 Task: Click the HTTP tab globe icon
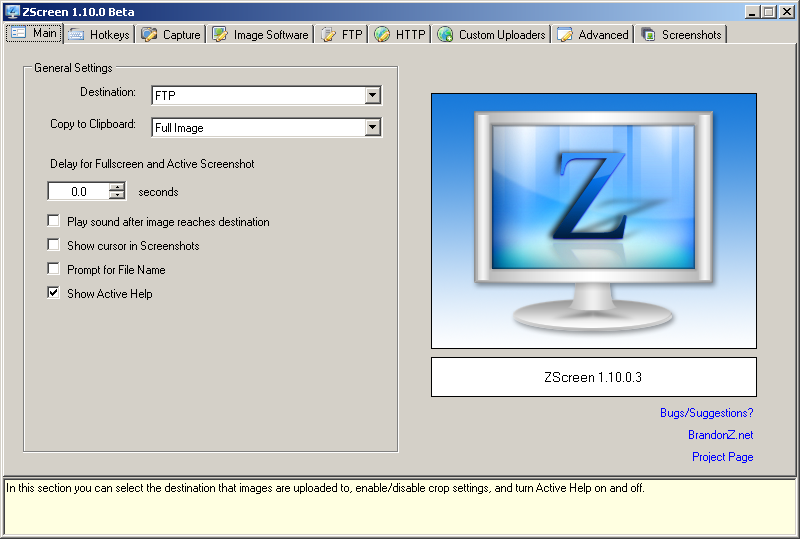tap(382, 34)
